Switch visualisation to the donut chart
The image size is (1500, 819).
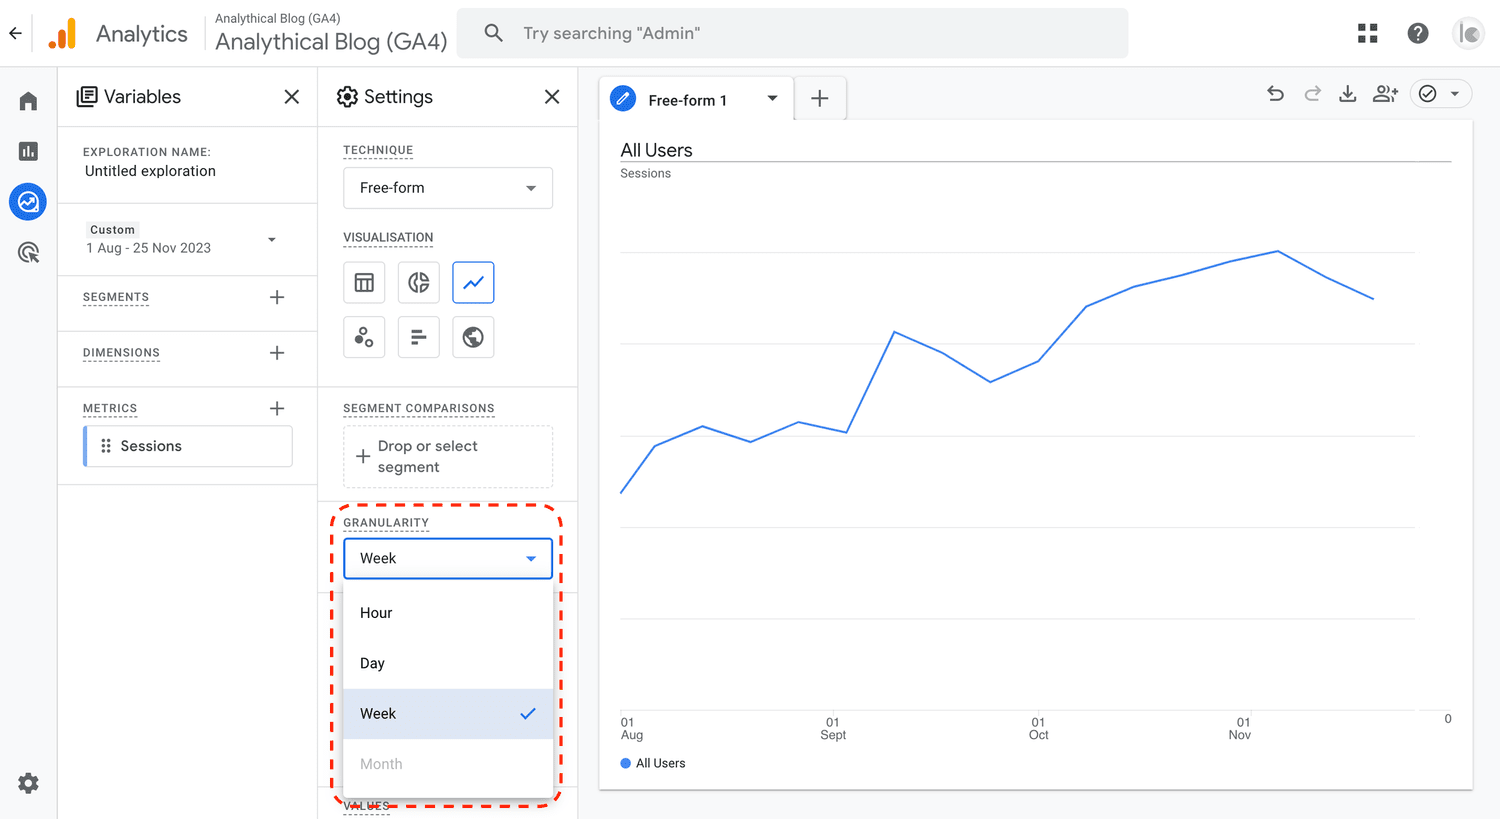(x=418, y=282)
